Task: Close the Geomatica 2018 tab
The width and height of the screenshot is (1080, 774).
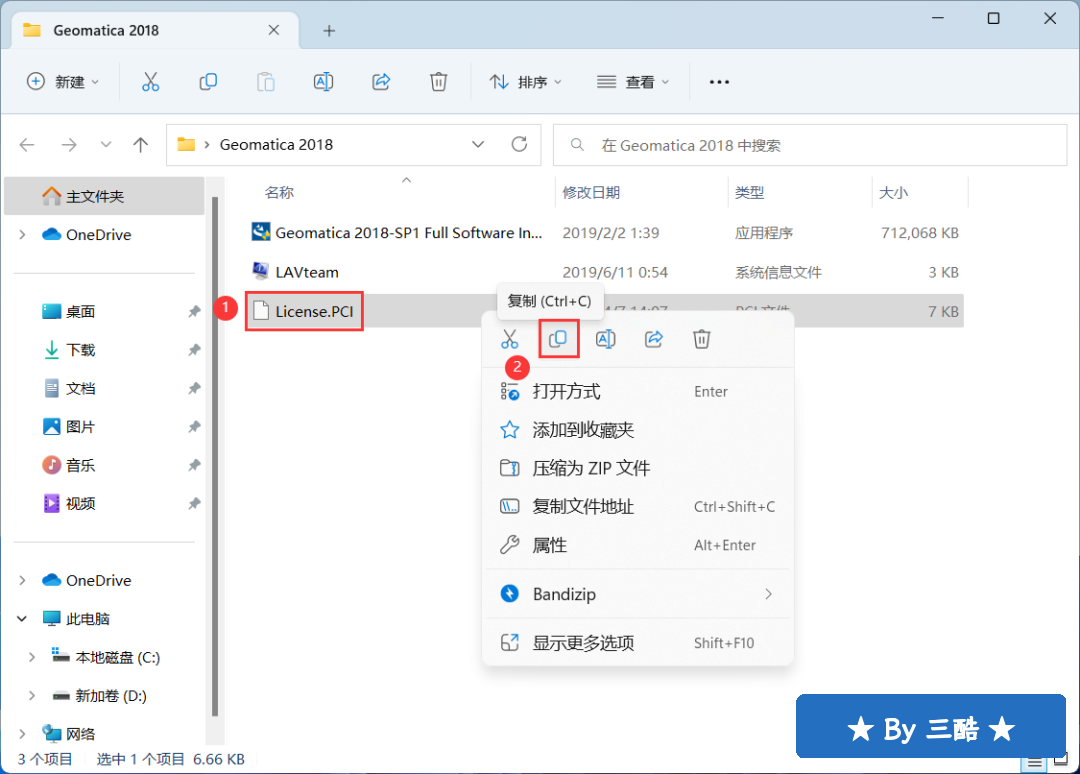Action: (273, 30)
